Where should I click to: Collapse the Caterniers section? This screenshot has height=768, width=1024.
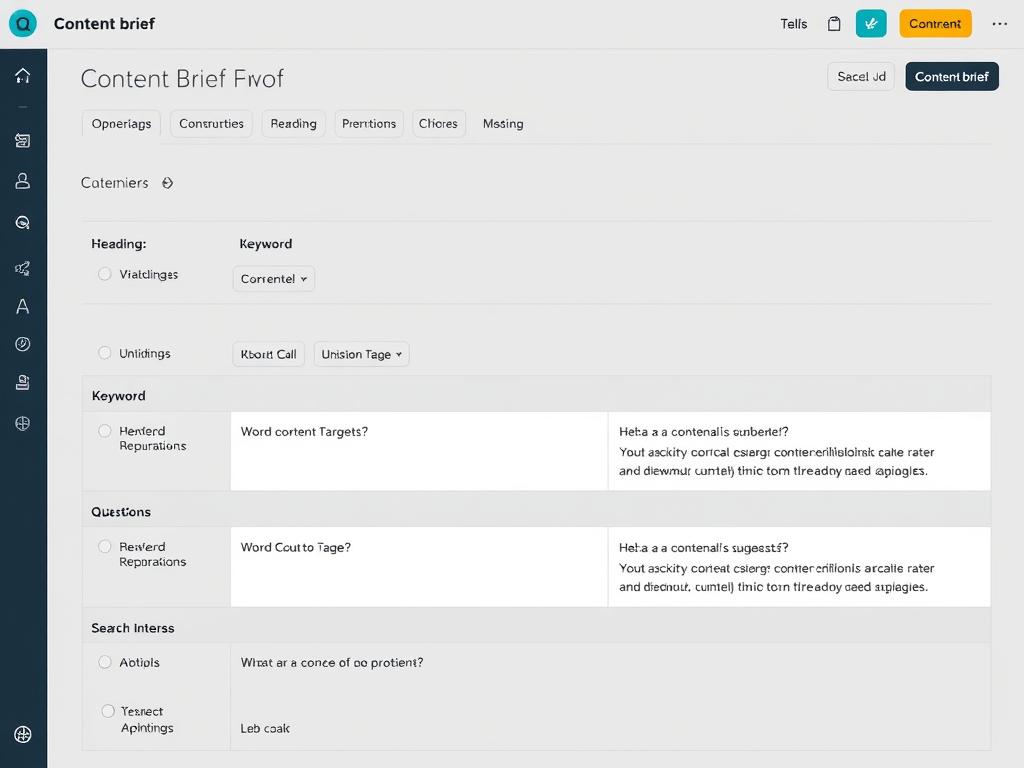tap(167, 183)
